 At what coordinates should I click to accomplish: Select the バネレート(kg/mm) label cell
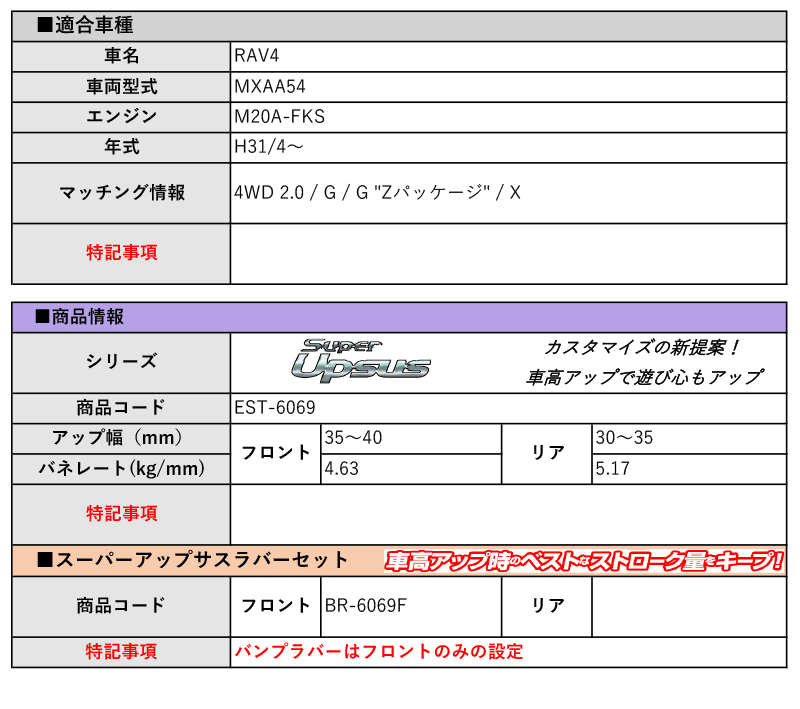(x=121, y=469)
